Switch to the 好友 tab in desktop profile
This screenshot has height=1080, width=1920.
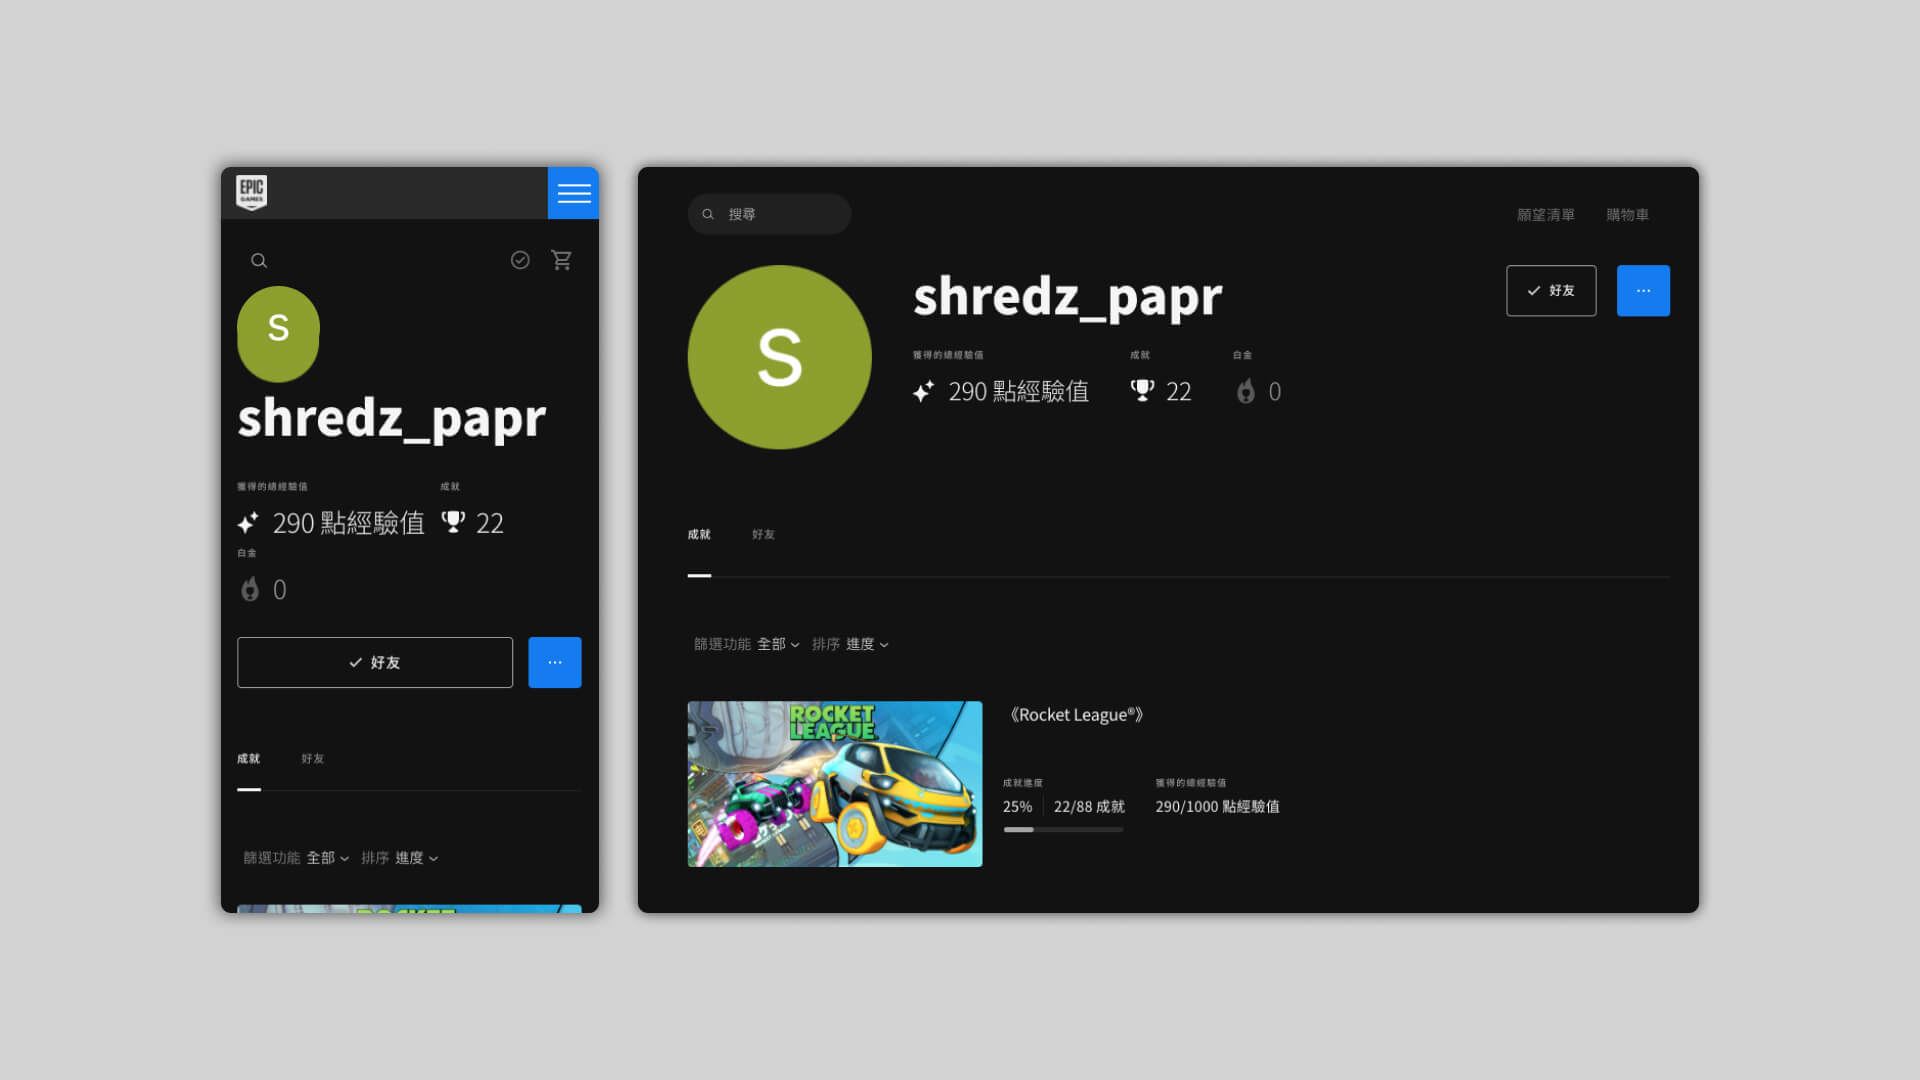[x=763, y=535]
